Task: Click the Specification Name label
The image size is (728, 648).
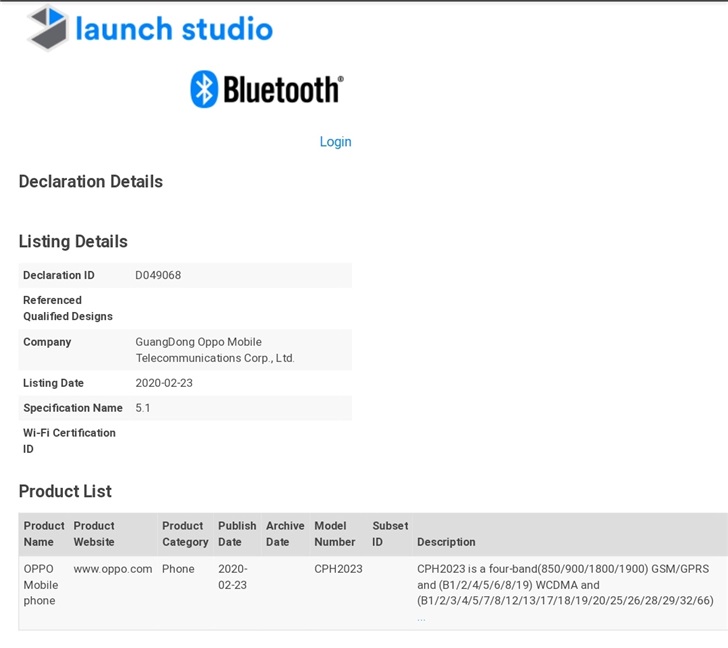Action: [73, 408]
